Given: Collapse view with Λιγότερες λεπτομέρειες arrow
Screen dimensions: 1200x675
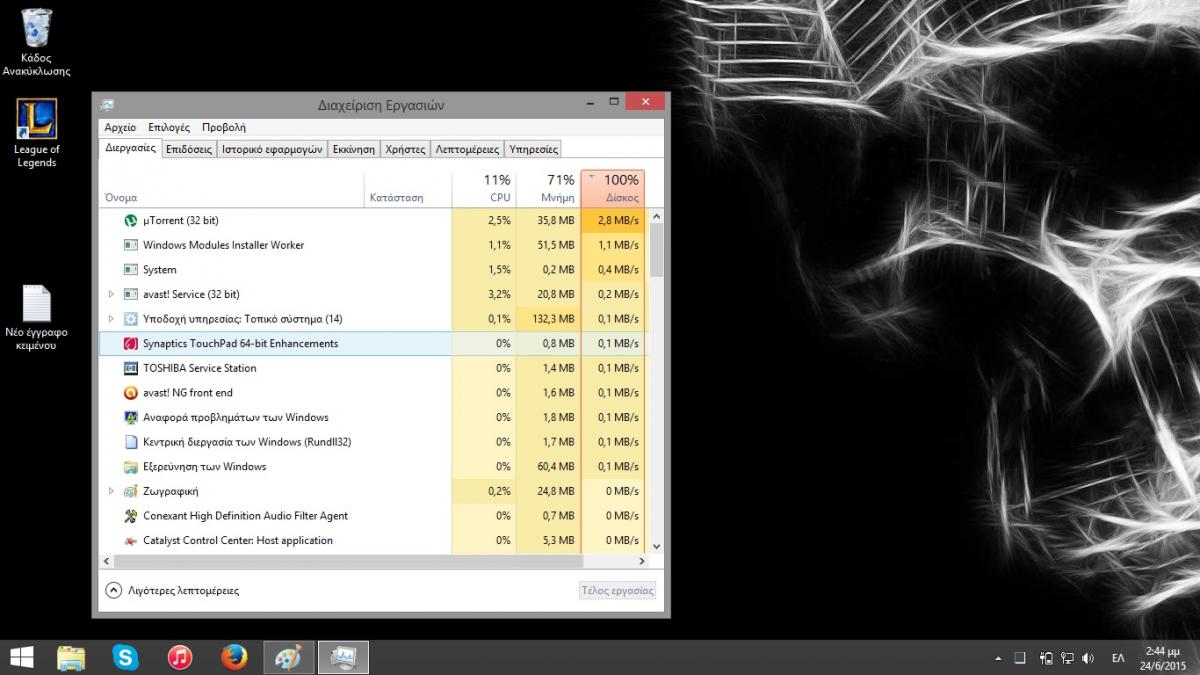Looking at the screenshot, I should pyautogui.click(x=113, y=590).
